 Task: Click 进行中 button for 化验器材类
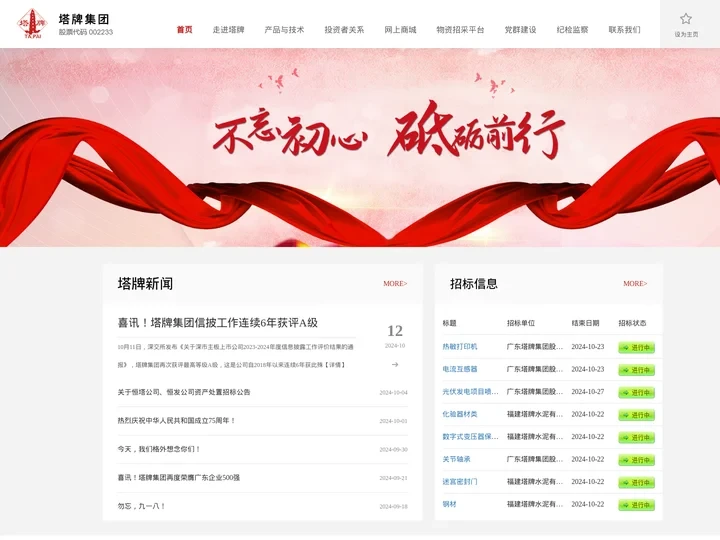click(636, 415)
